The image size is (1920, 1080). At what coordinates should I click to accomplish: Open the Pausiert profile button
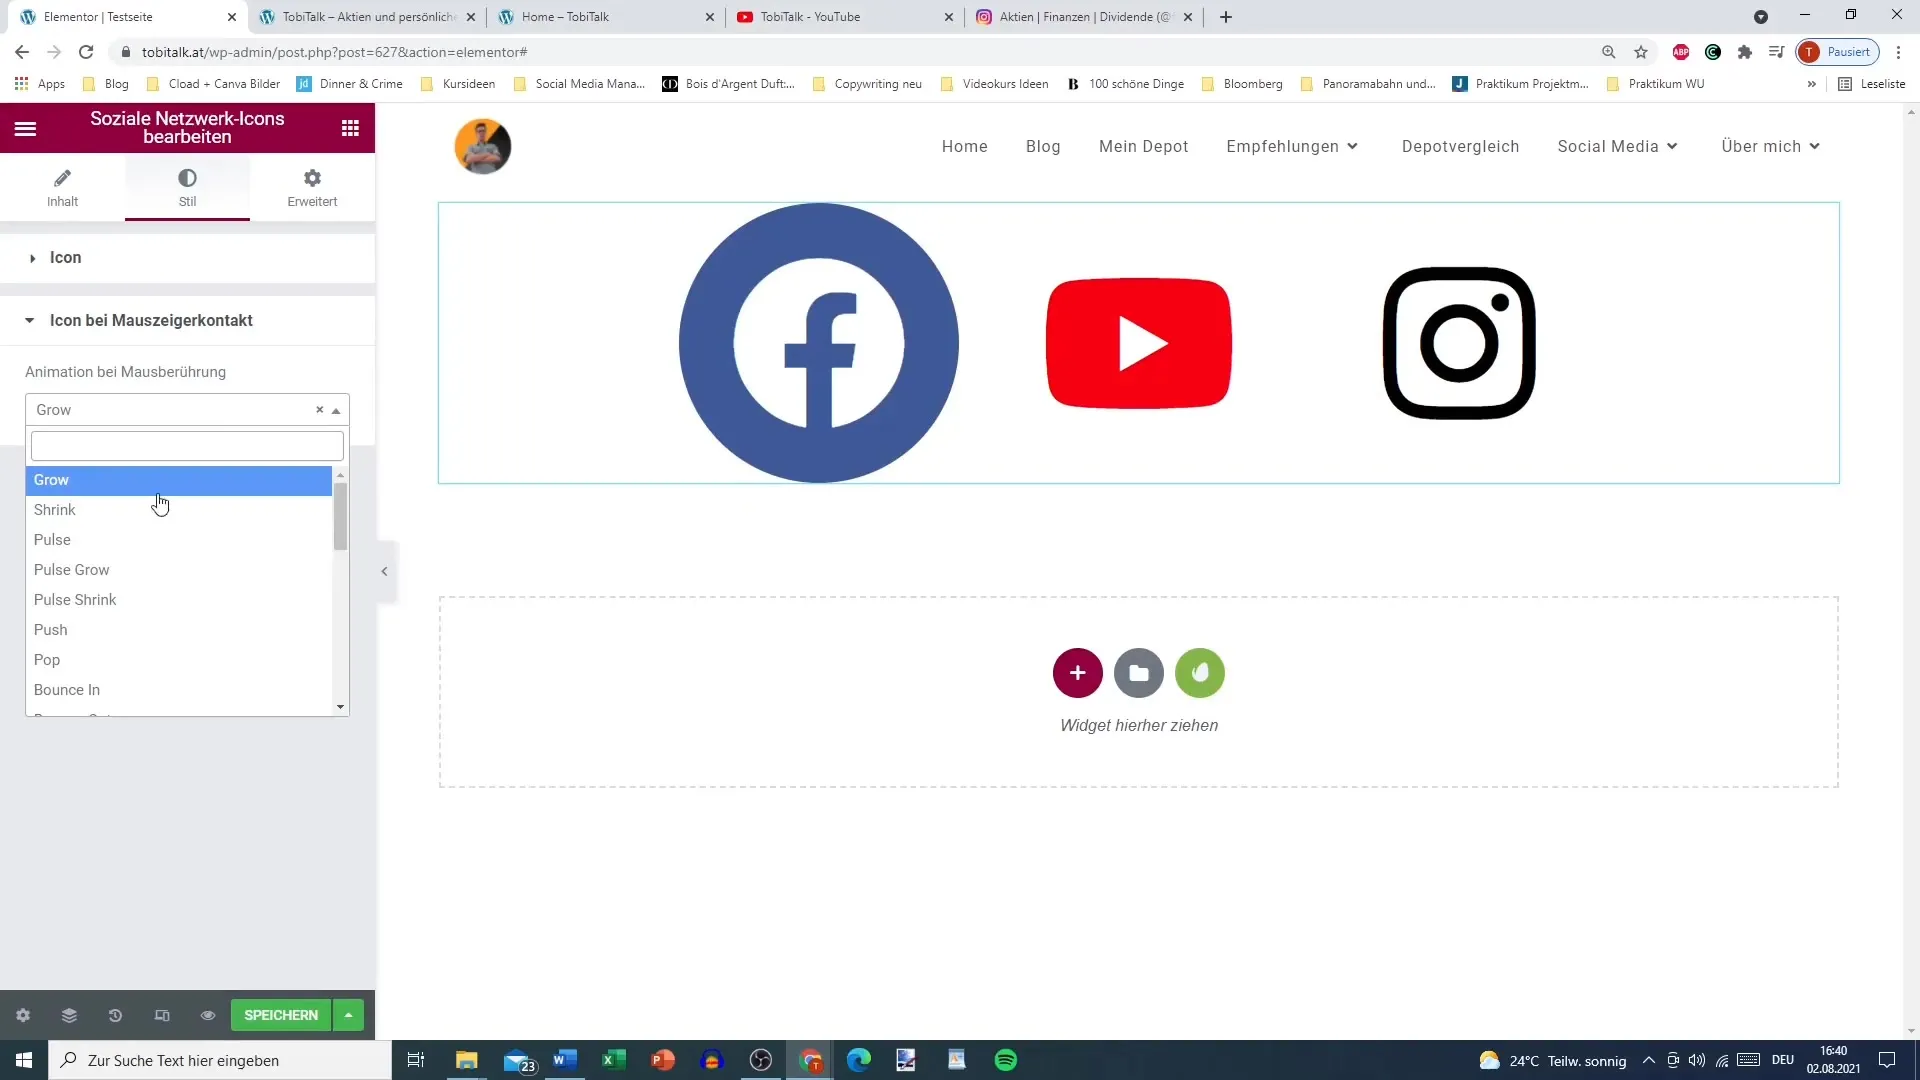click(x=1838, y=52)
